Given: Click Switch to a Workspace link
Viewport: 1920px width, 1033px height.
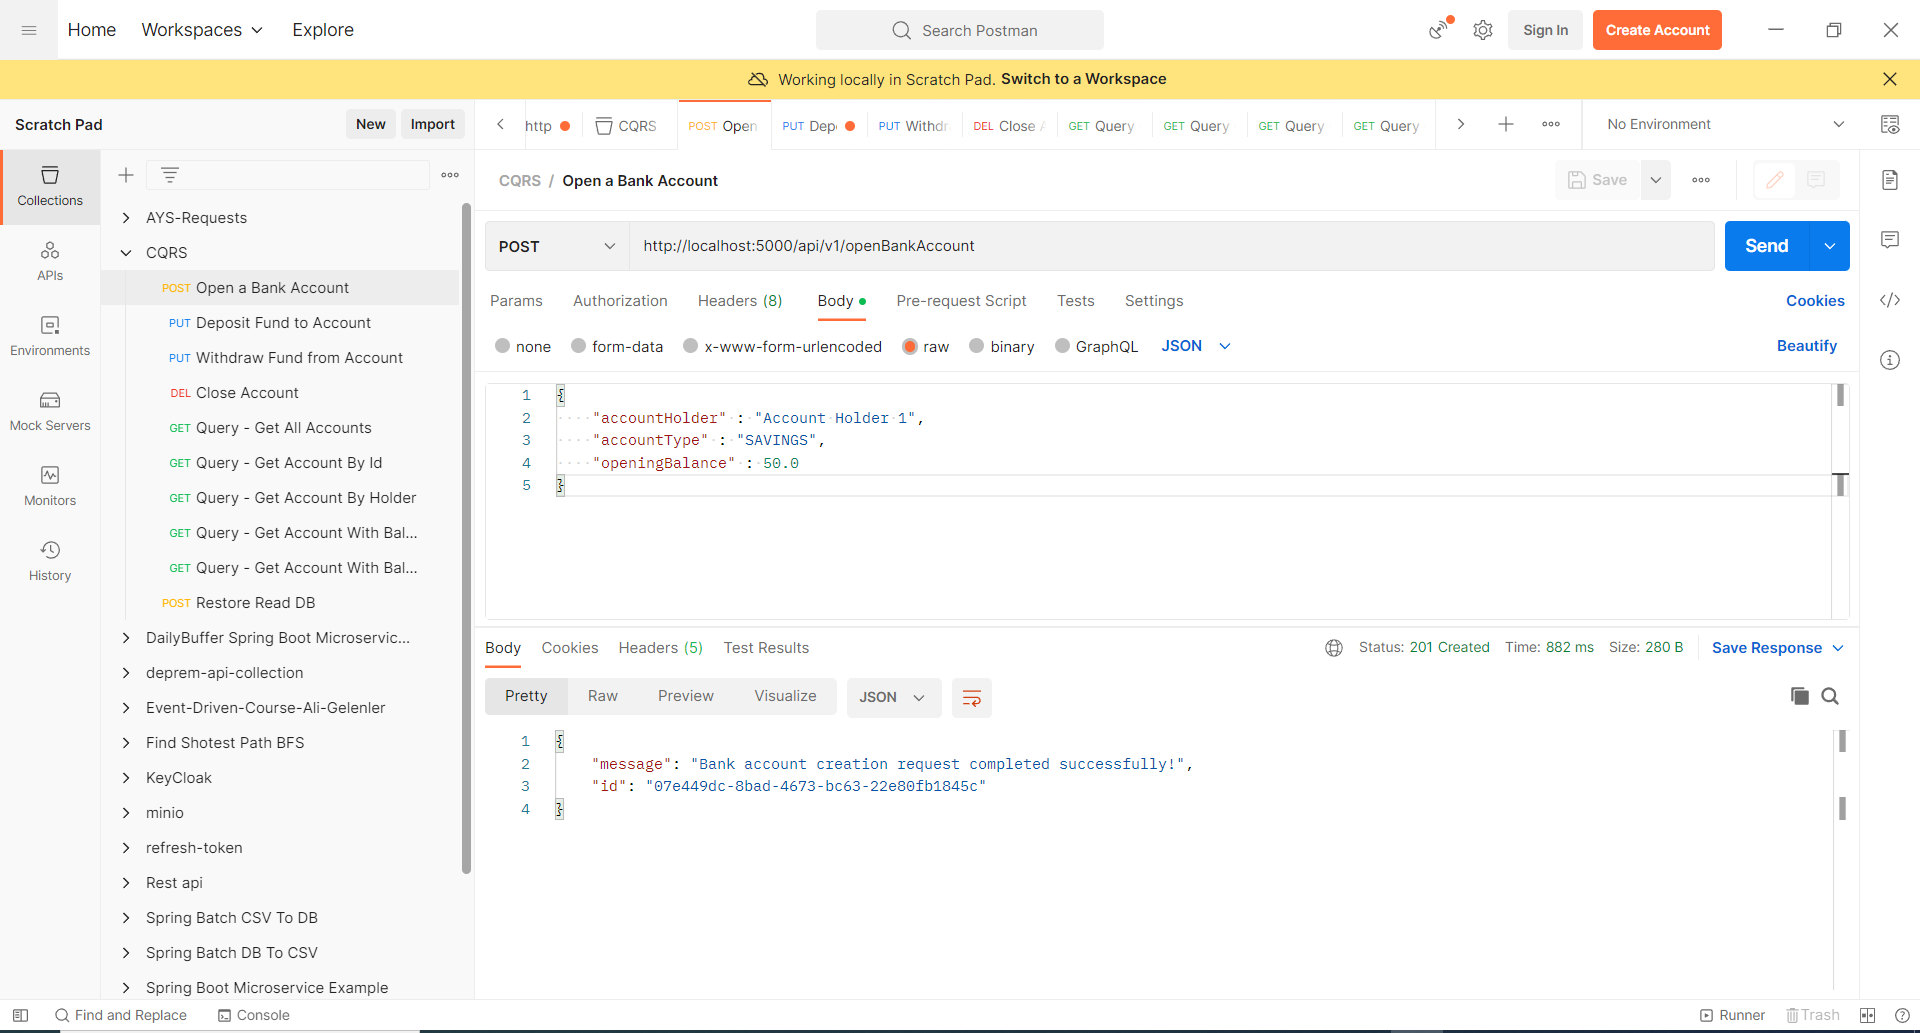Looking at the screenshot, I should [x=1083, y=79].
